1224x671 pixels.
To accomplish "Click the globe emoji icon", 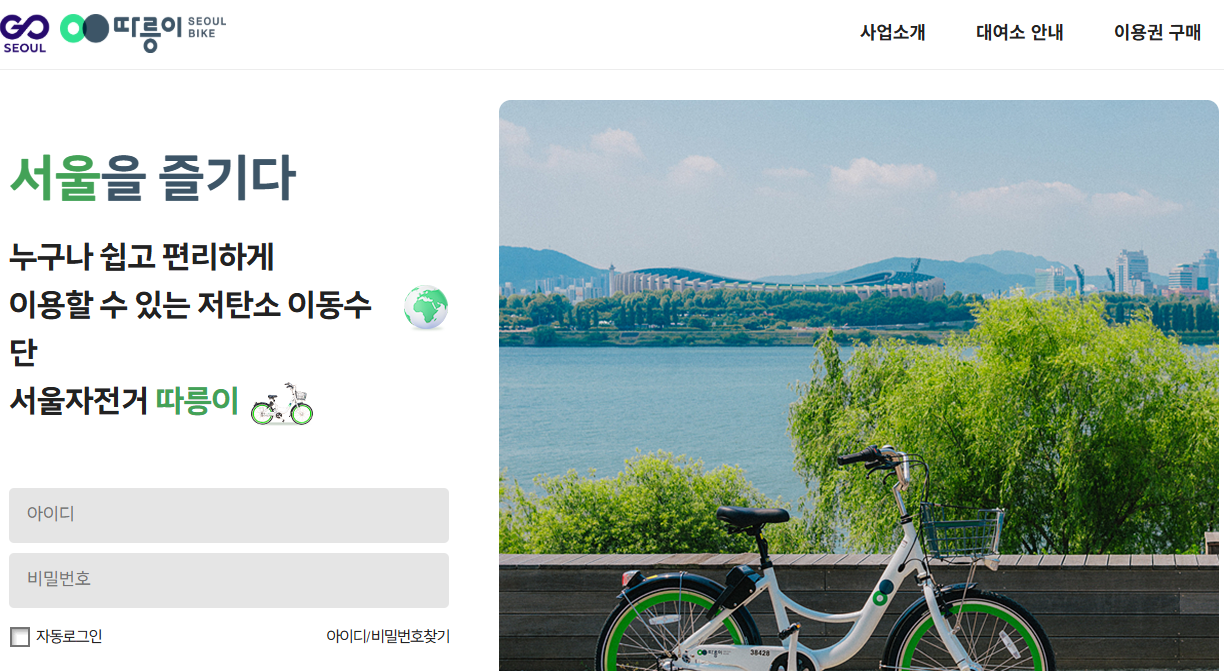I will click(426, 307).
